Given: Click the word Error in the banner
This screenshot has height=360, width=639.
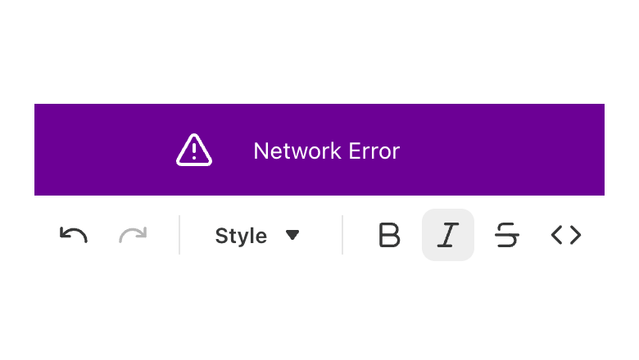Looking at the screenshot, I should pos(374,151).
